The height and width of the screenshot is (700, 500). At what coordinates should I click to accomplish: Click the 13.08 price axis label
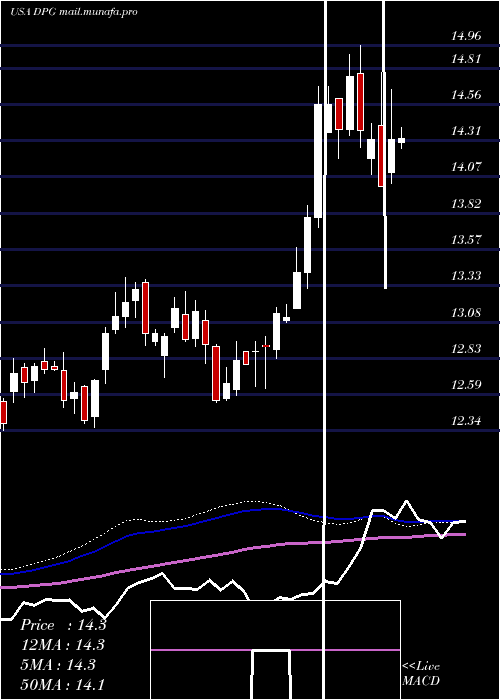tap(466, 312)
